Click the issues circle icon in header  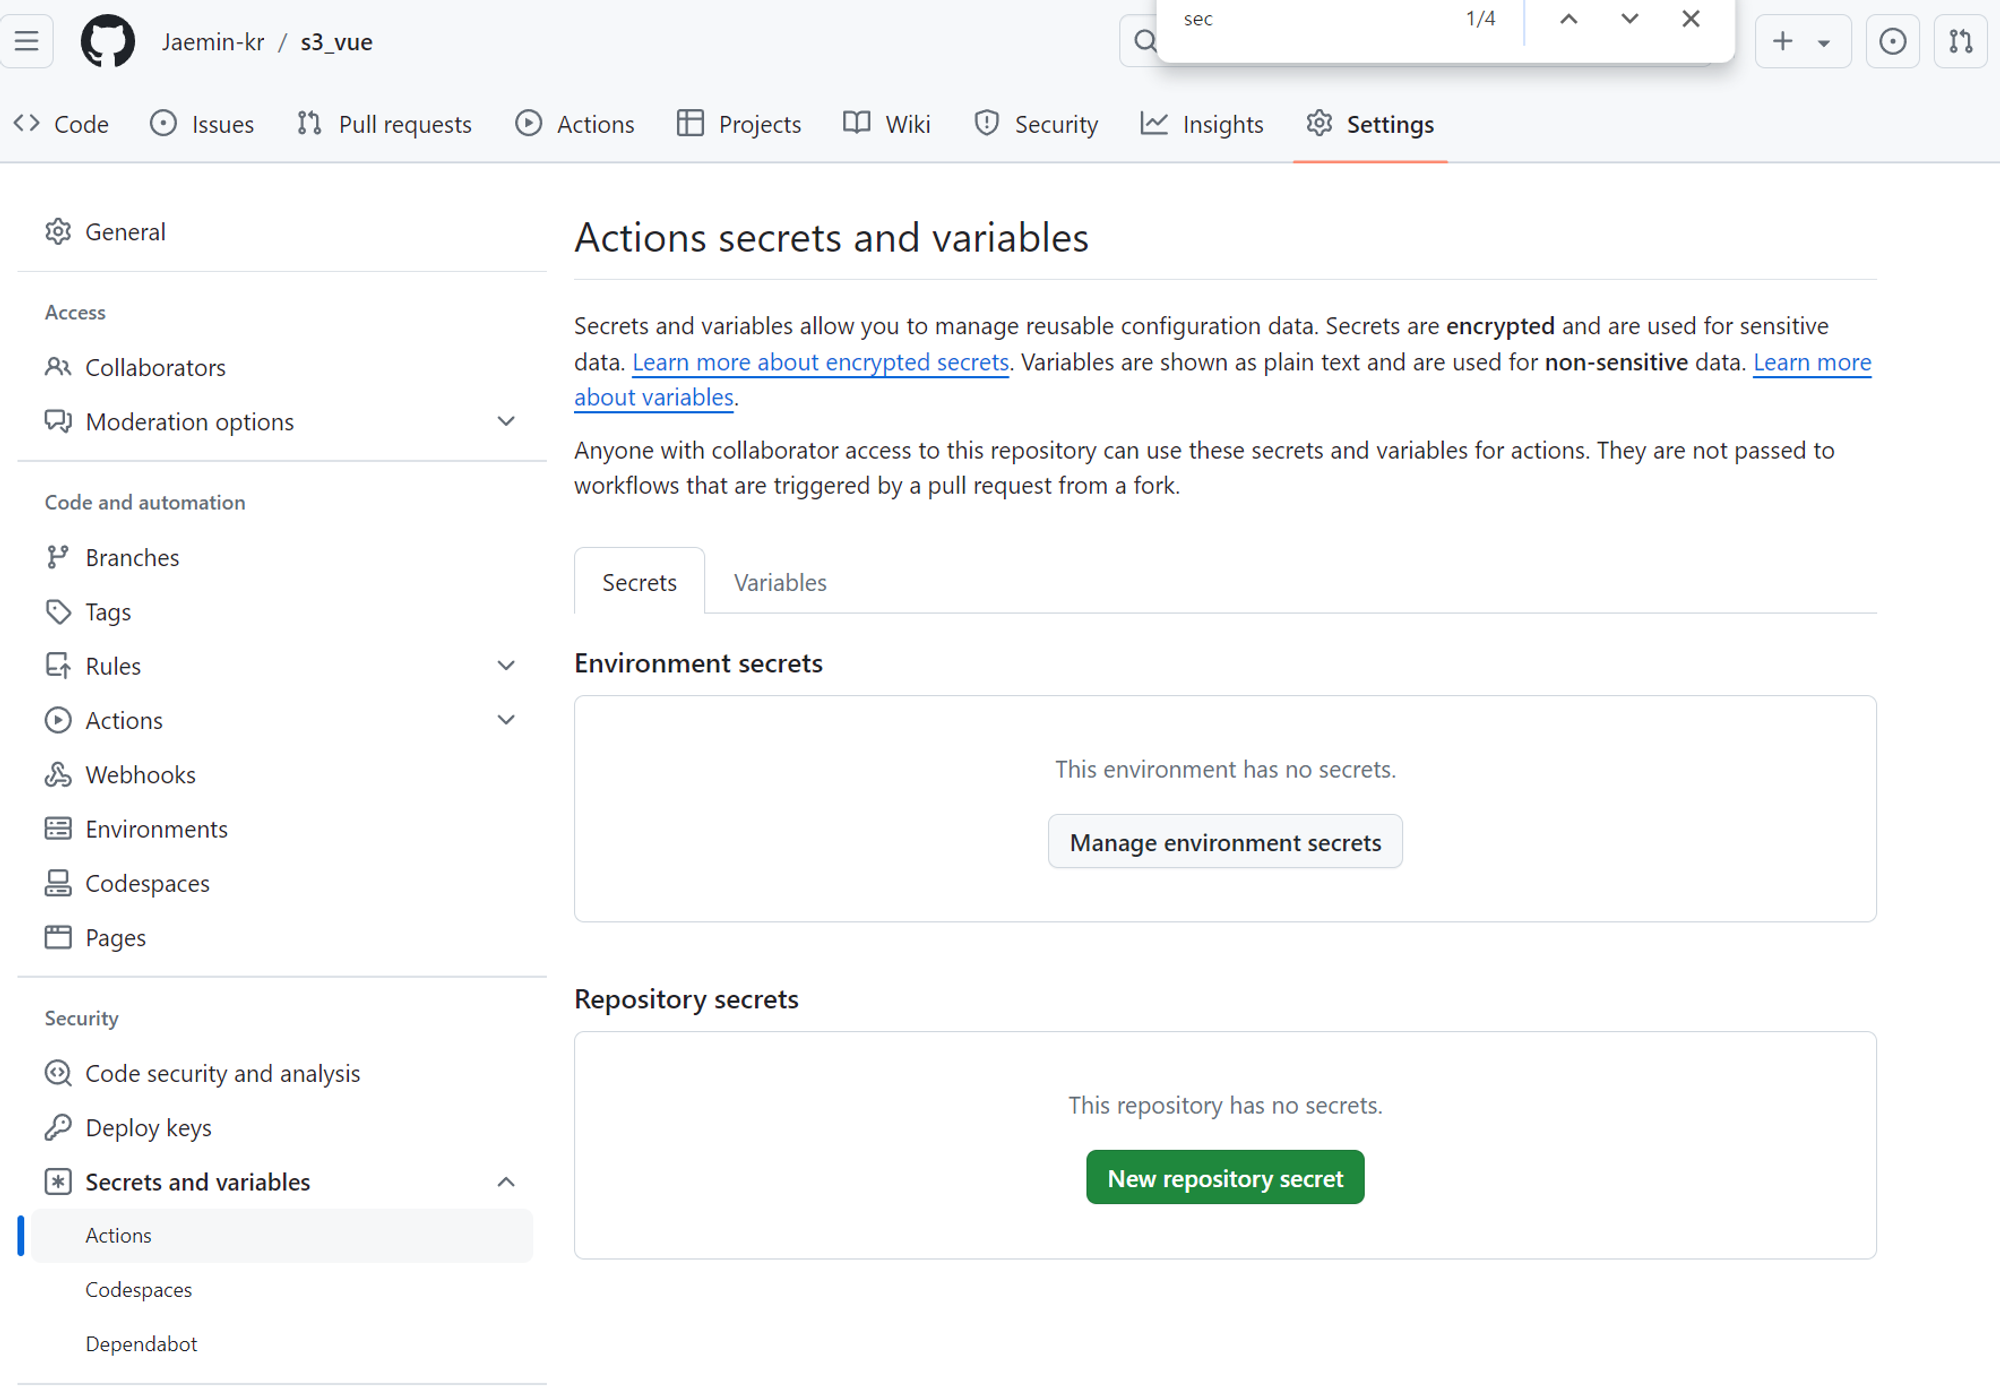(1892, 41)
